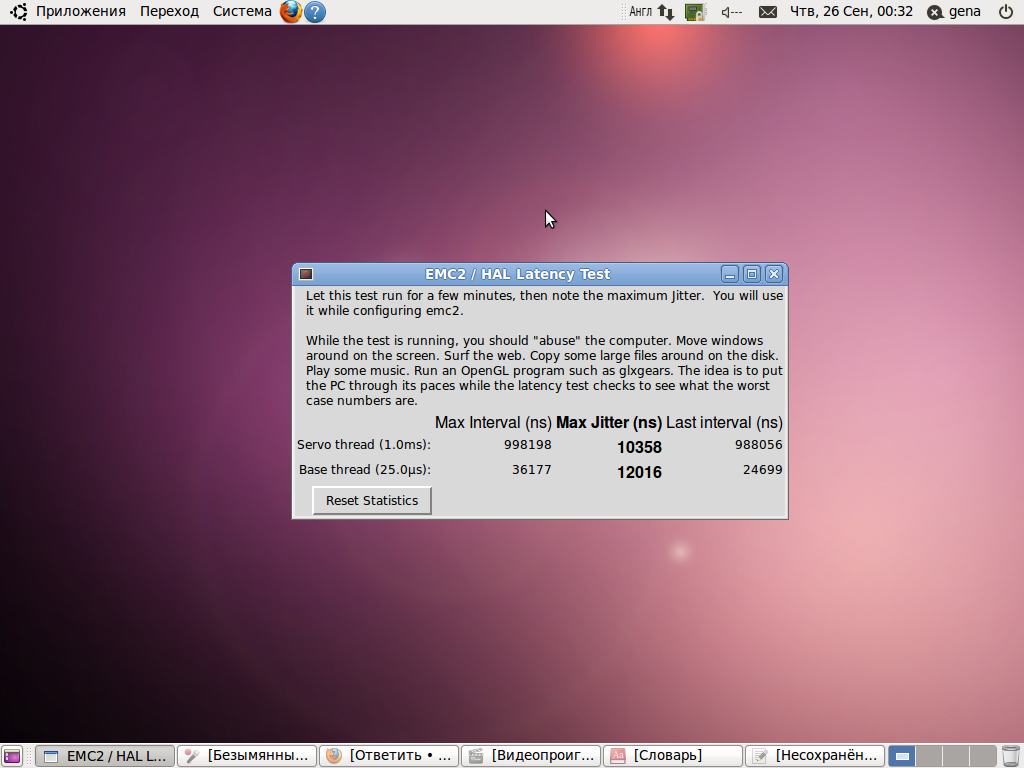The image size is (1024, 768).
Task: Click the Reset Statistics button
Action: (x=372, y=500)
